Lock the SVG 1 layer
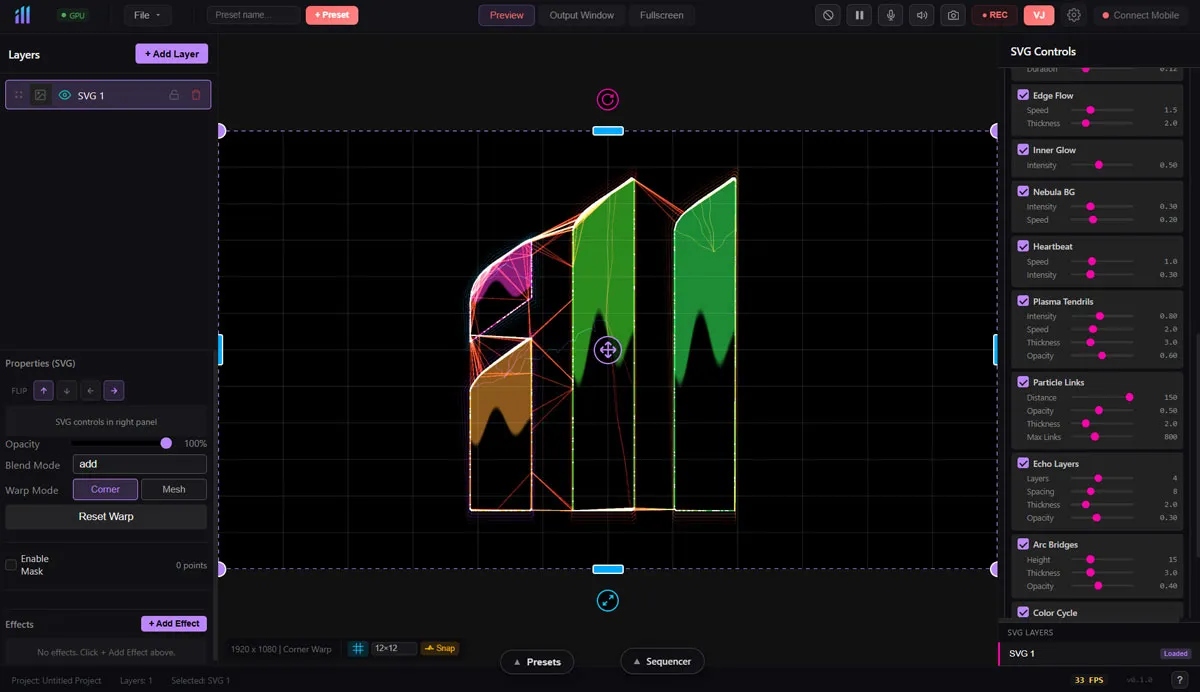Image resolution: width=1200 pixels, height=692 pixels. (174, 95)
